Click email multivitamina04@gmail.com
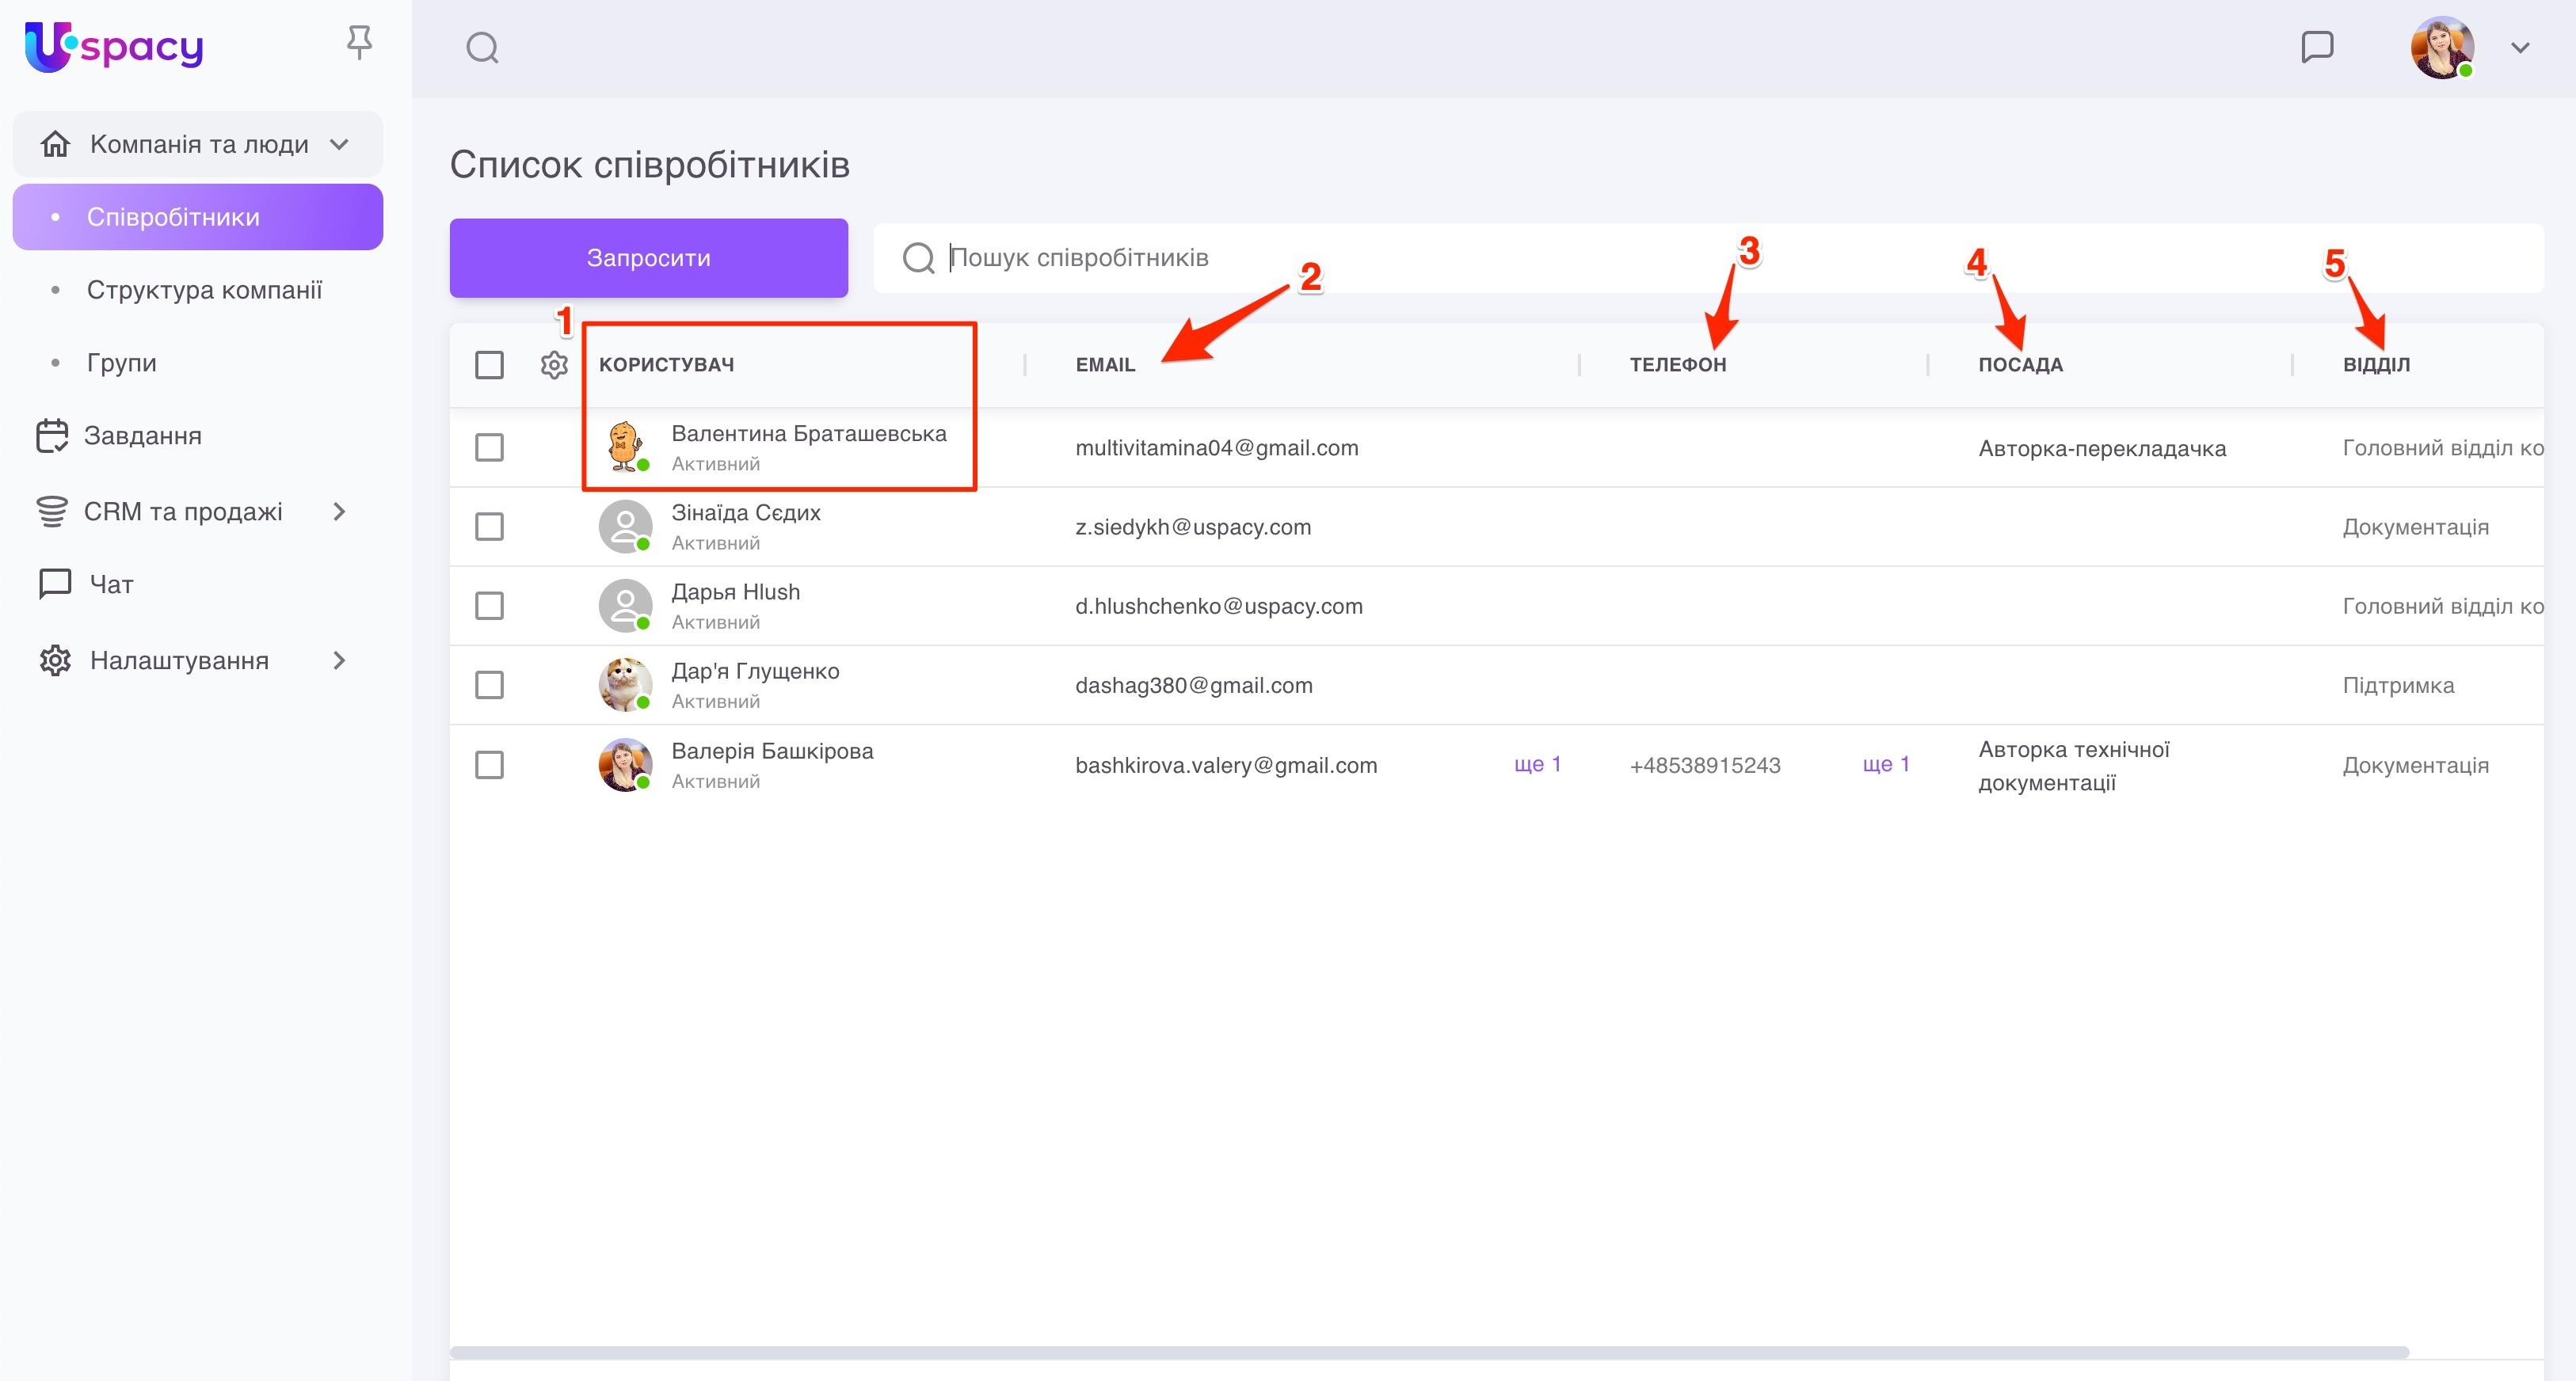Viewport: 2576px width, 1381px height. click(x=1217, y=448)
